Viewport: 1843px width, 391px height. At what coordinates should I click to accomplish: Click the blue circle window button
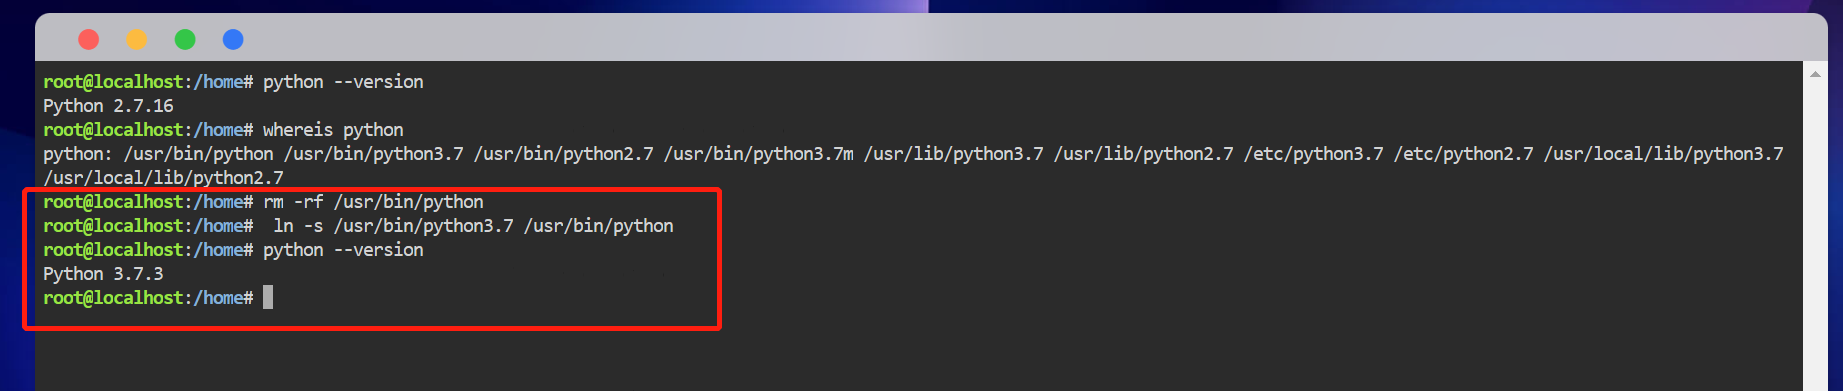(233, 39)
